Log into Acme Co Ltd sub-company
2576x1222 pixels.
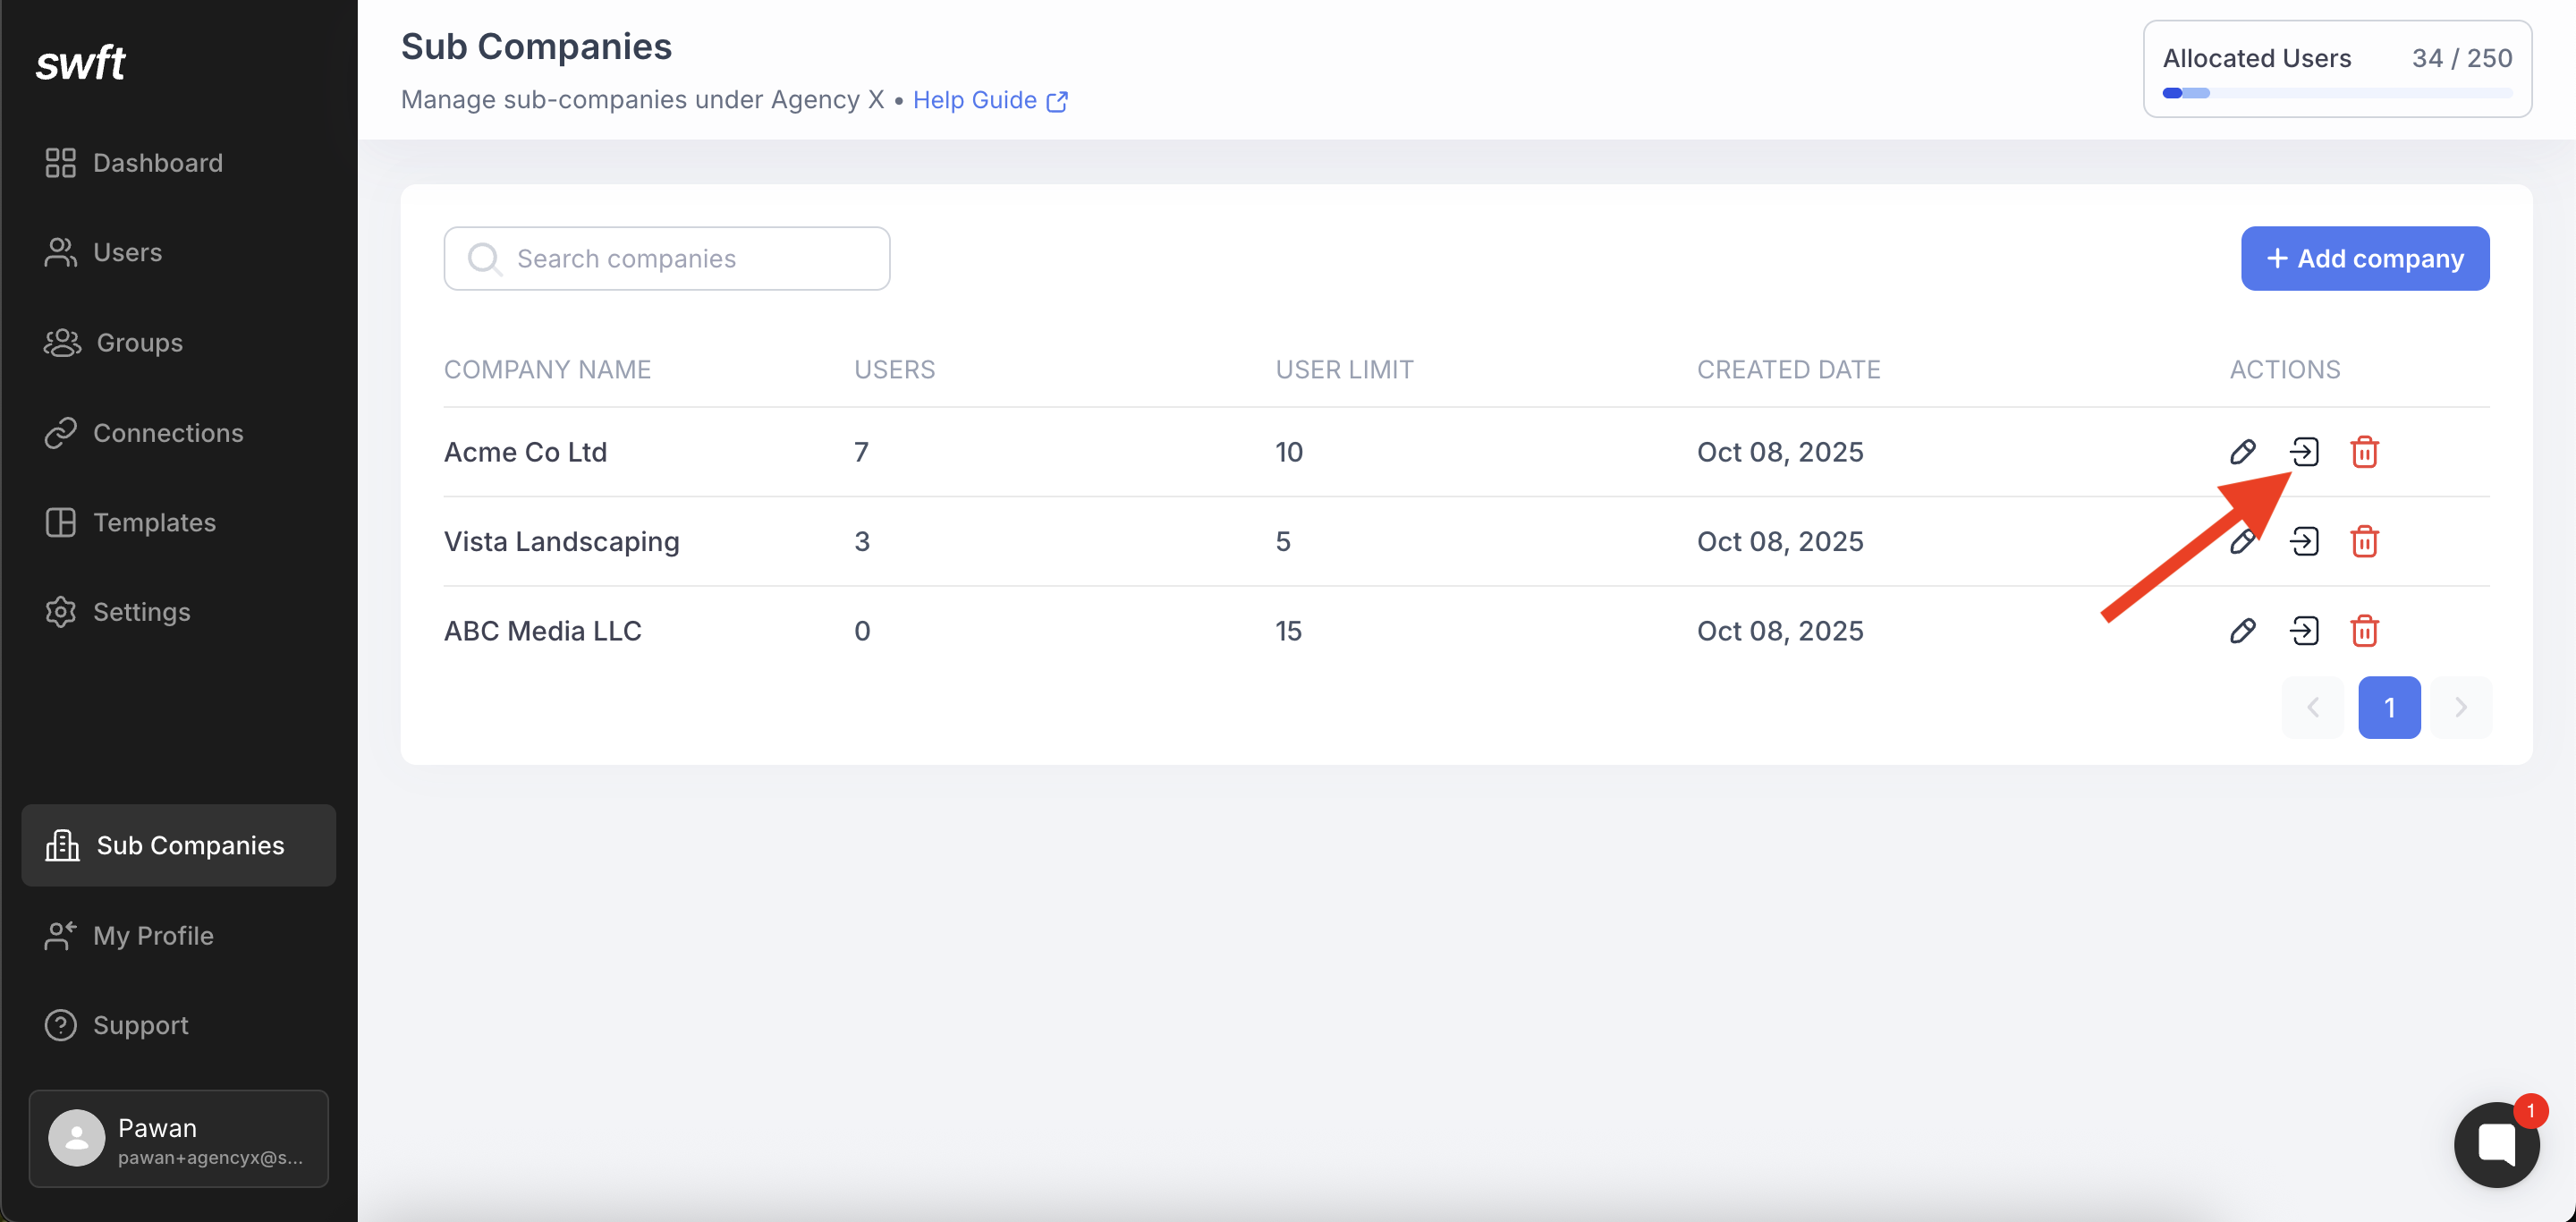[x=2304, y=452]
